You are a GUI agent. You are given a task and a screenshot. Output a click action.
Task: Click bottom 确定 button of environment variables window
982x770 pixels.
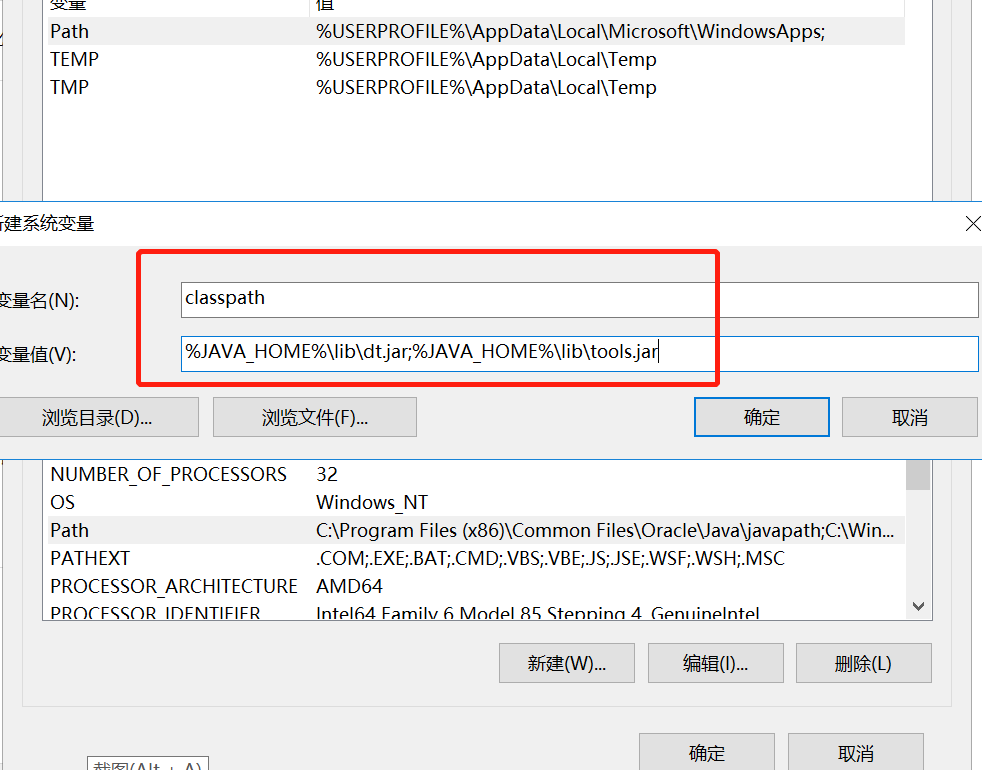706,752
